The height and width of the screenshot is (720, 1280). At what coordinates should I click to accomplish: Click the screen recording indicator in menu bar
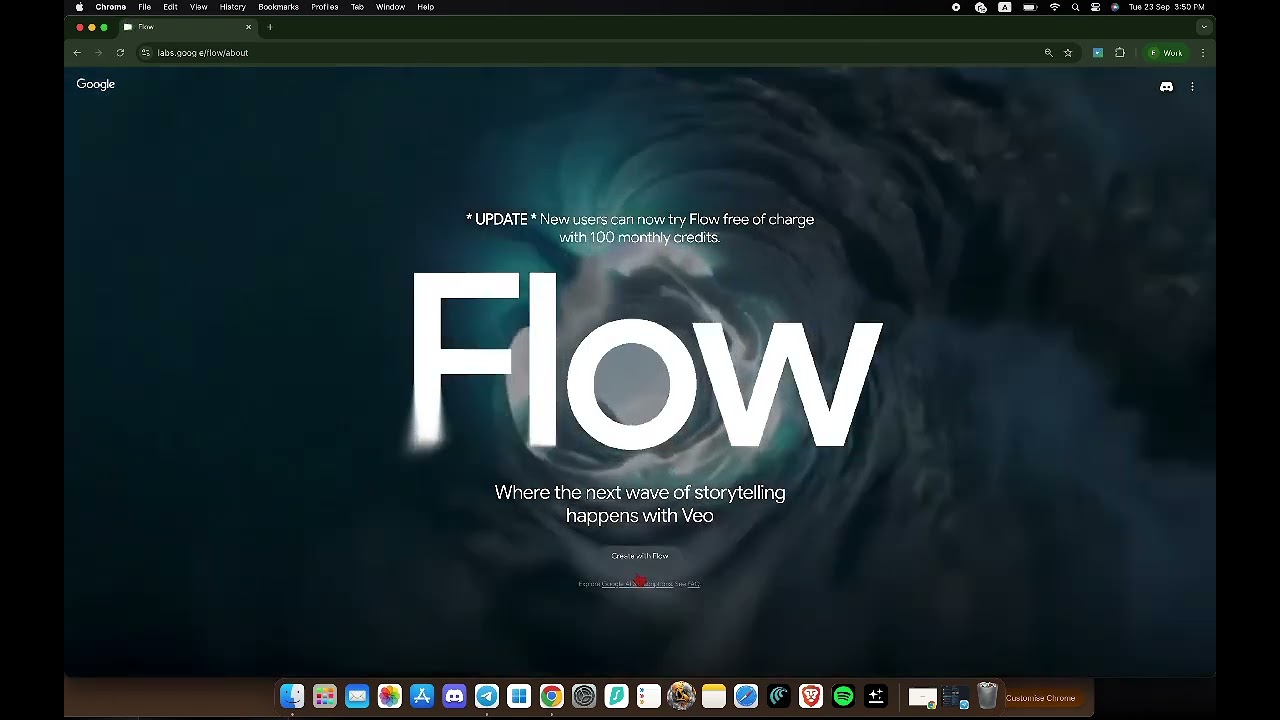(956, 7)
